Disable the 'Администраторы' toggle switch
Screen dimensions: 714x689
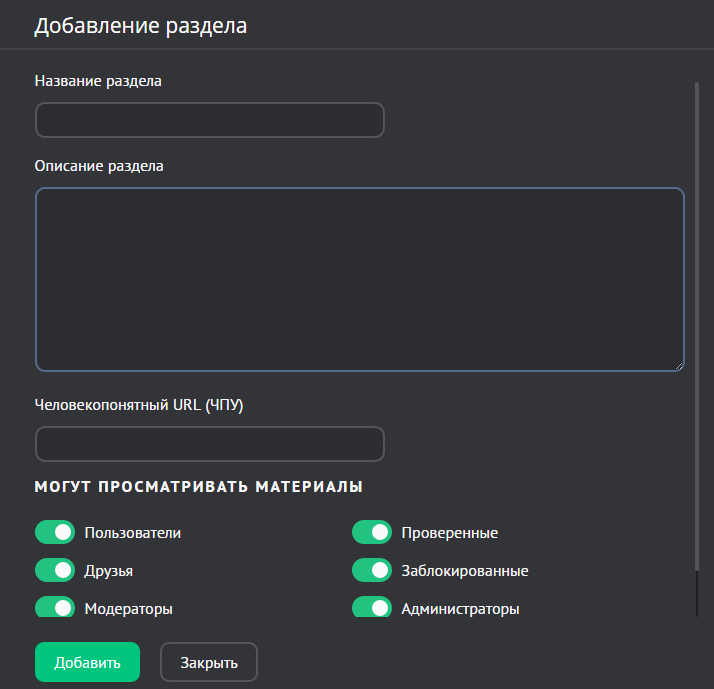[x=371, y=607]
